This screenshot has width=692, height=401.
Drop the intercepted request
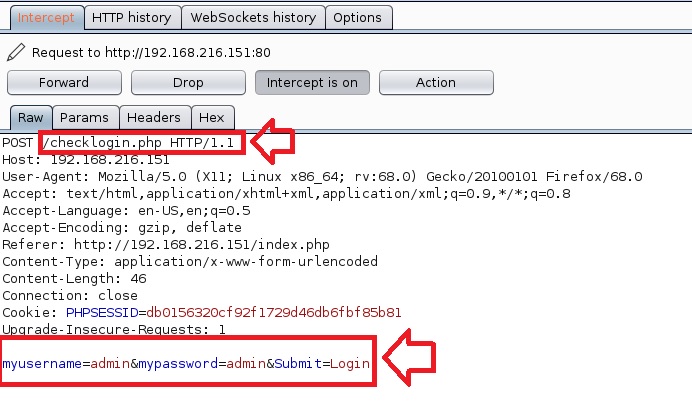click(x=187, y=82)
